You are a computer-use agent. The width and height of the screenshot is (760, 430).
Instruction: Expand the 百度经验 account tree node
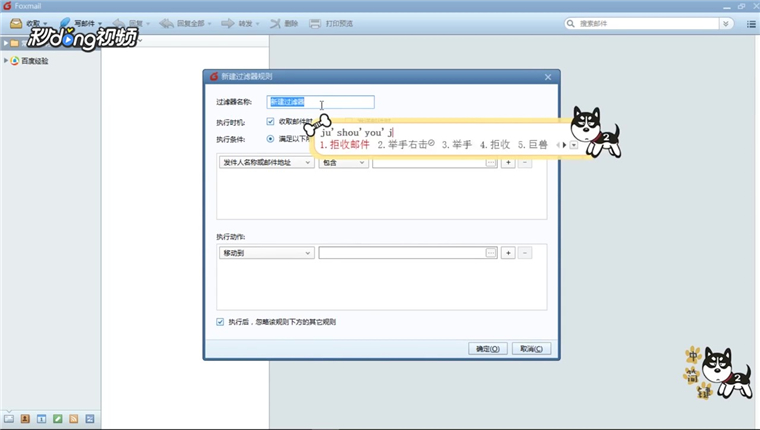coord(6,61)
